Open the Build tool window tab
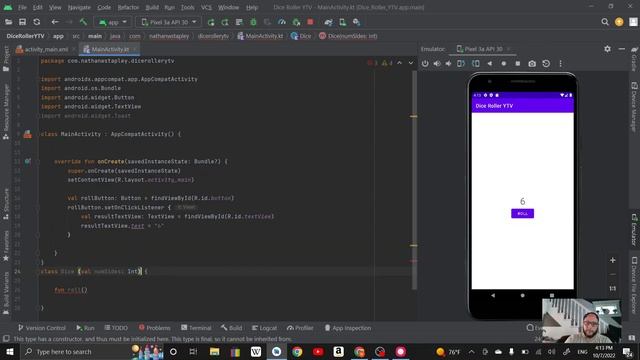Image resolution: width=640 pixels, height=360 pixels. 231,328
